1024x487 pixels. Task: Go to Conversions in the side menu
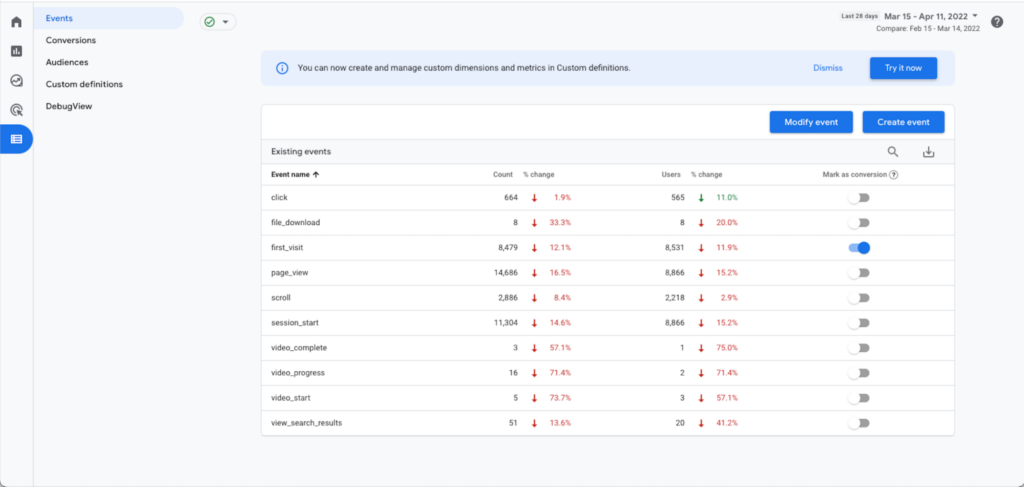pos(71,40)
